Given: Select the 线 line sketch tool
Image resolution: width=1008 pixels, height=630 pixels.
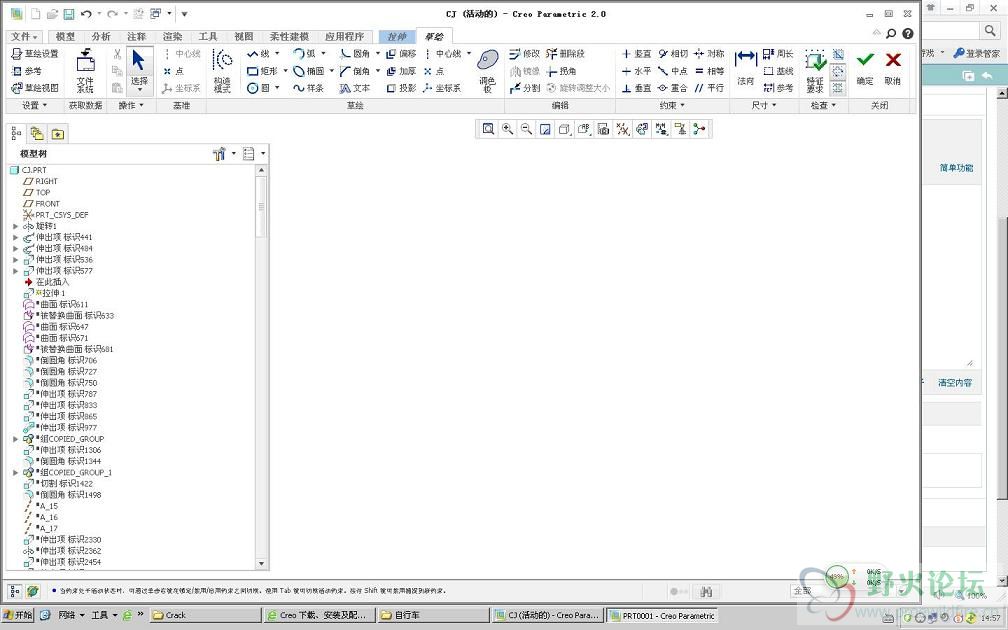Looking at the screenshot, I should pyautogui.click(x=258, y=54).
